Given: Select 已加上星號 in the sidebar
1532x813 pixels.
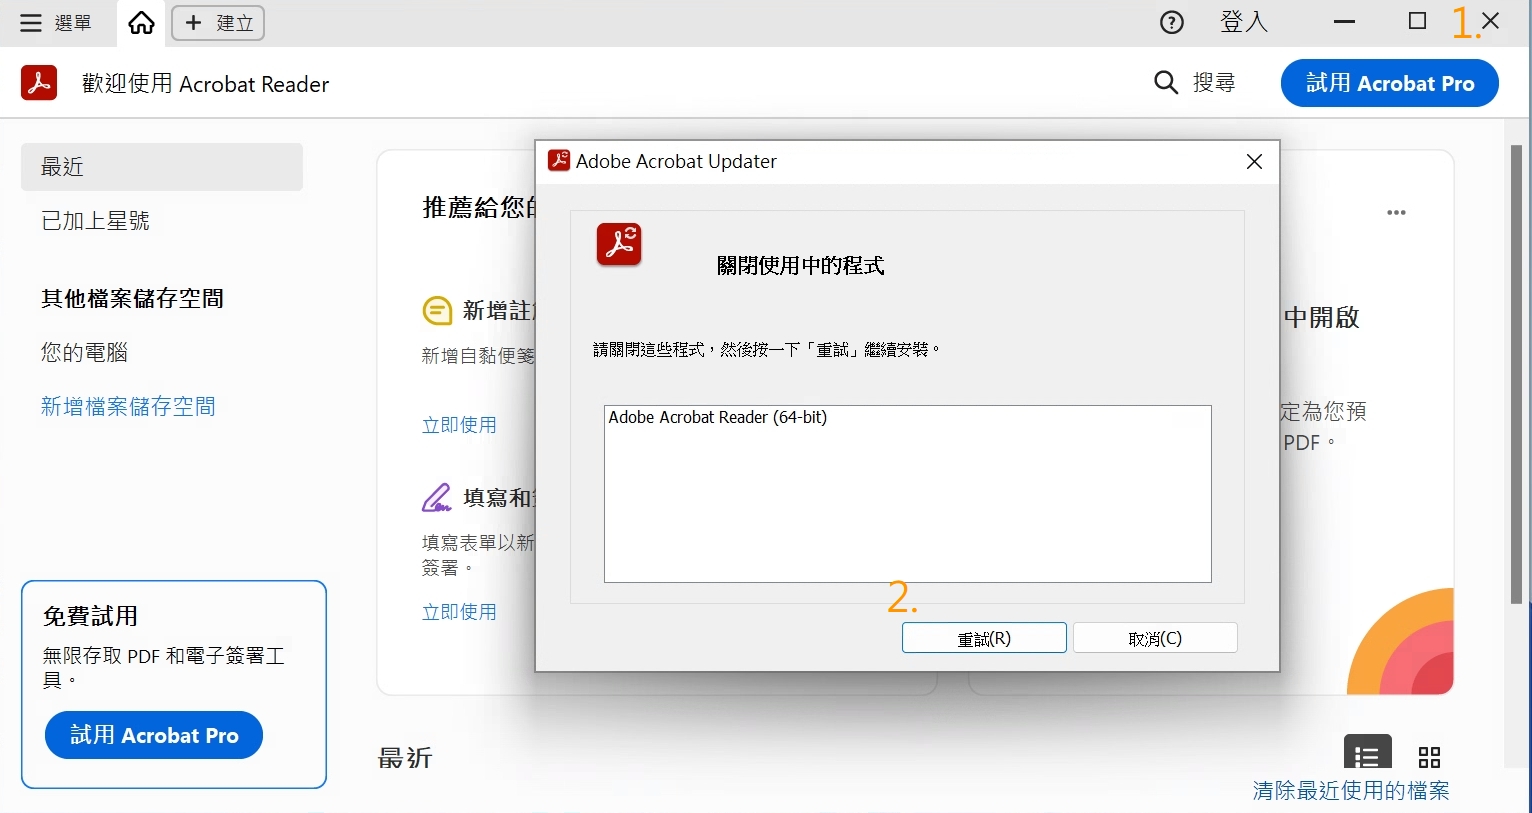Looking at the screenshot, I should 95,221.
